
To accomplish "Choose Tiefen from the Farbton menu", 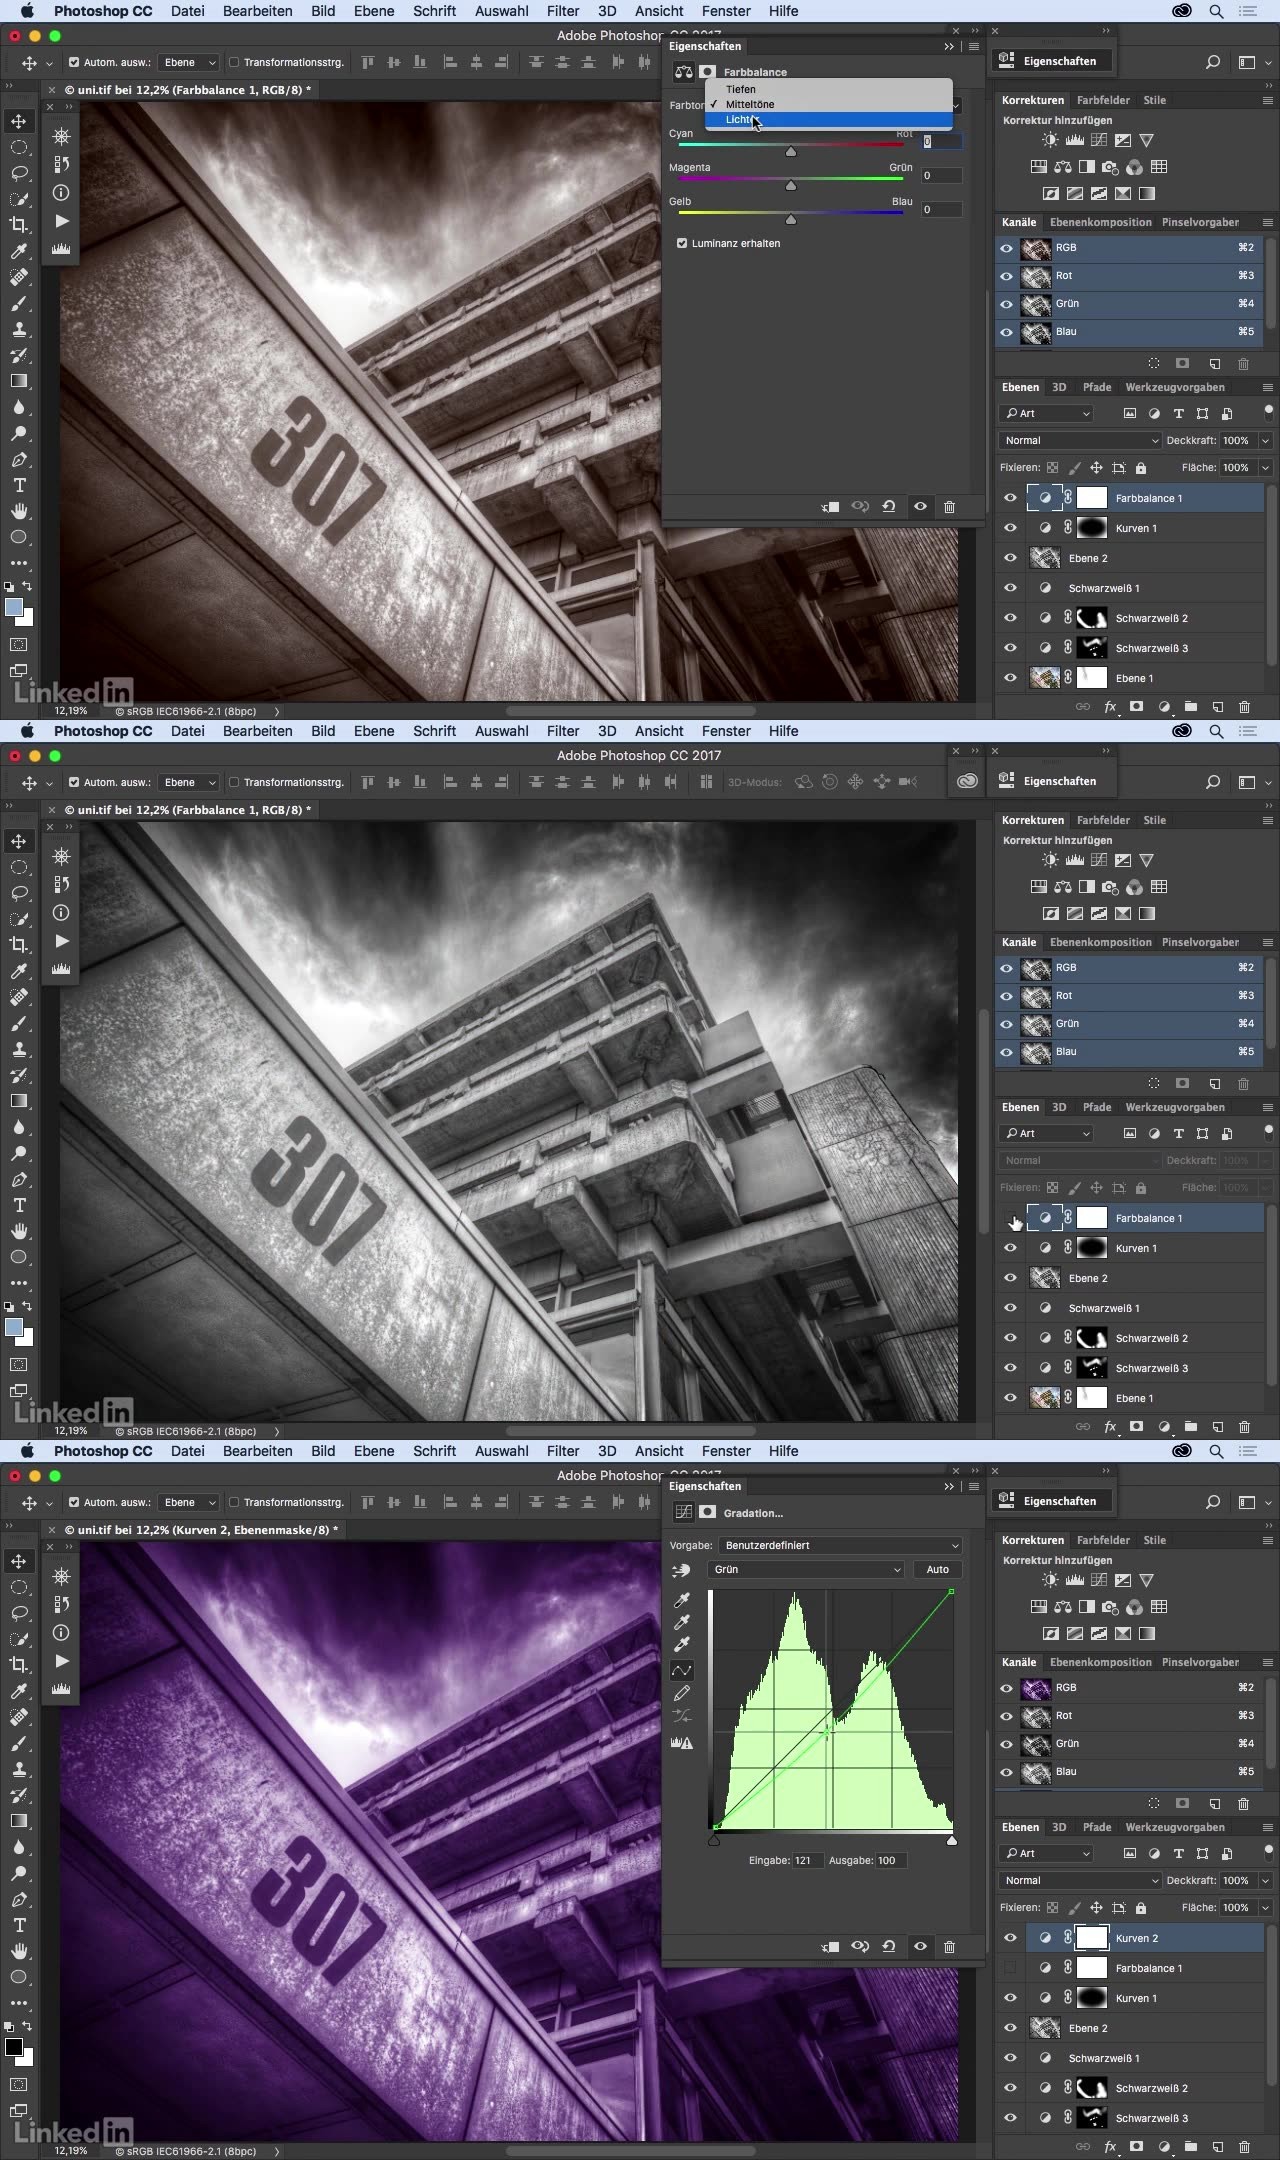I will point(740,89).
